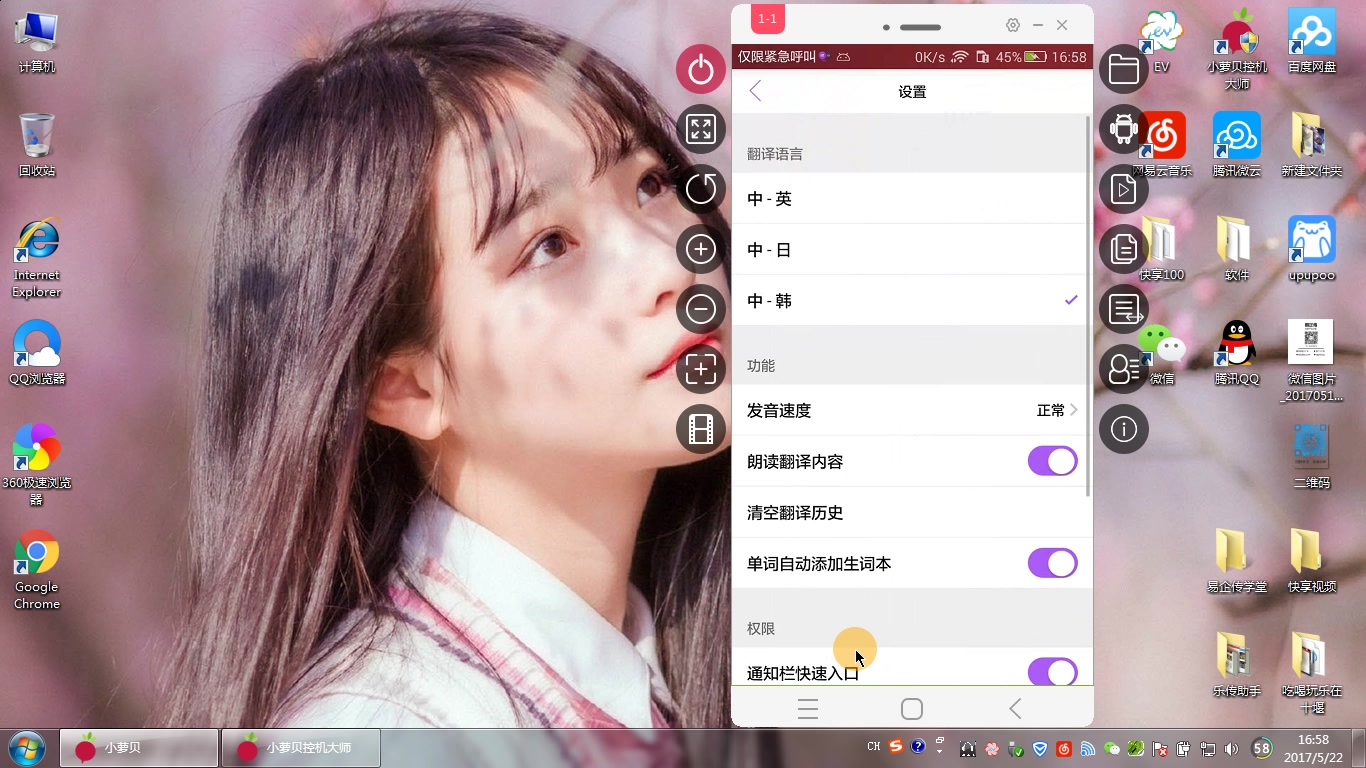Viewport: 1366px width, 768px height.
Task: Open 百度网盘 desktop shortcut
Action: pos(1312,42)
